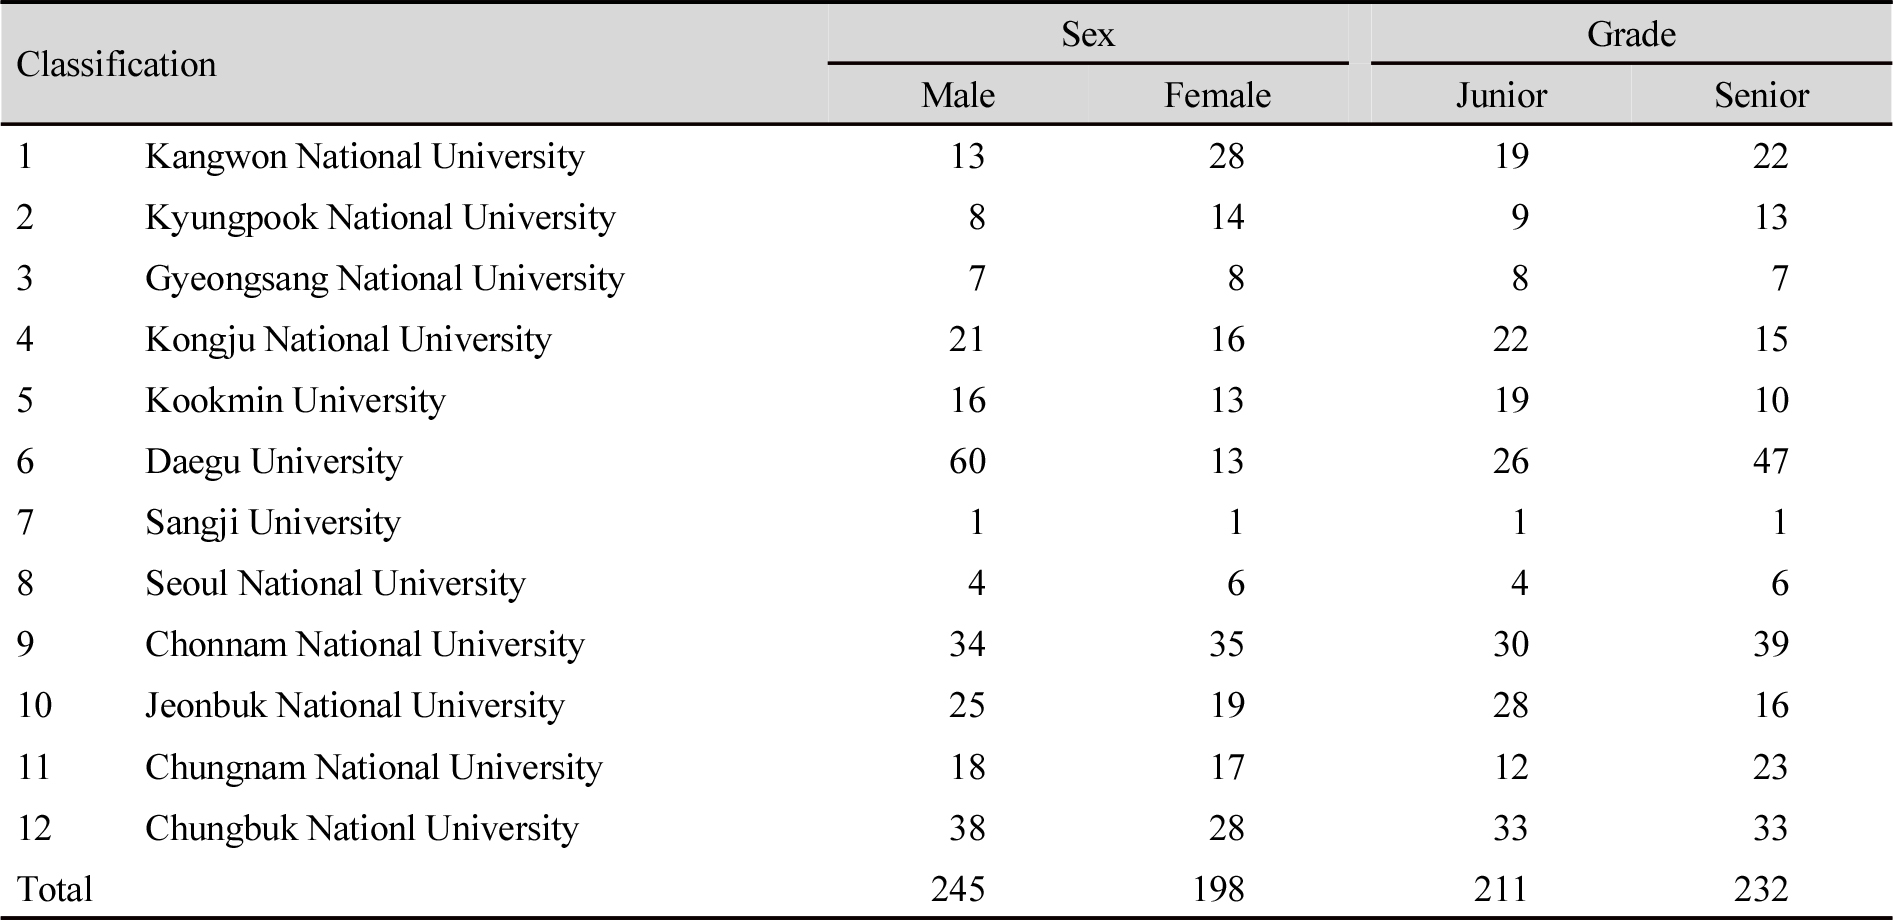The height and width of the screenshot is (920, 1893).
Task: Select Kyungpook National University row label
Action: [x=380, y=218]
